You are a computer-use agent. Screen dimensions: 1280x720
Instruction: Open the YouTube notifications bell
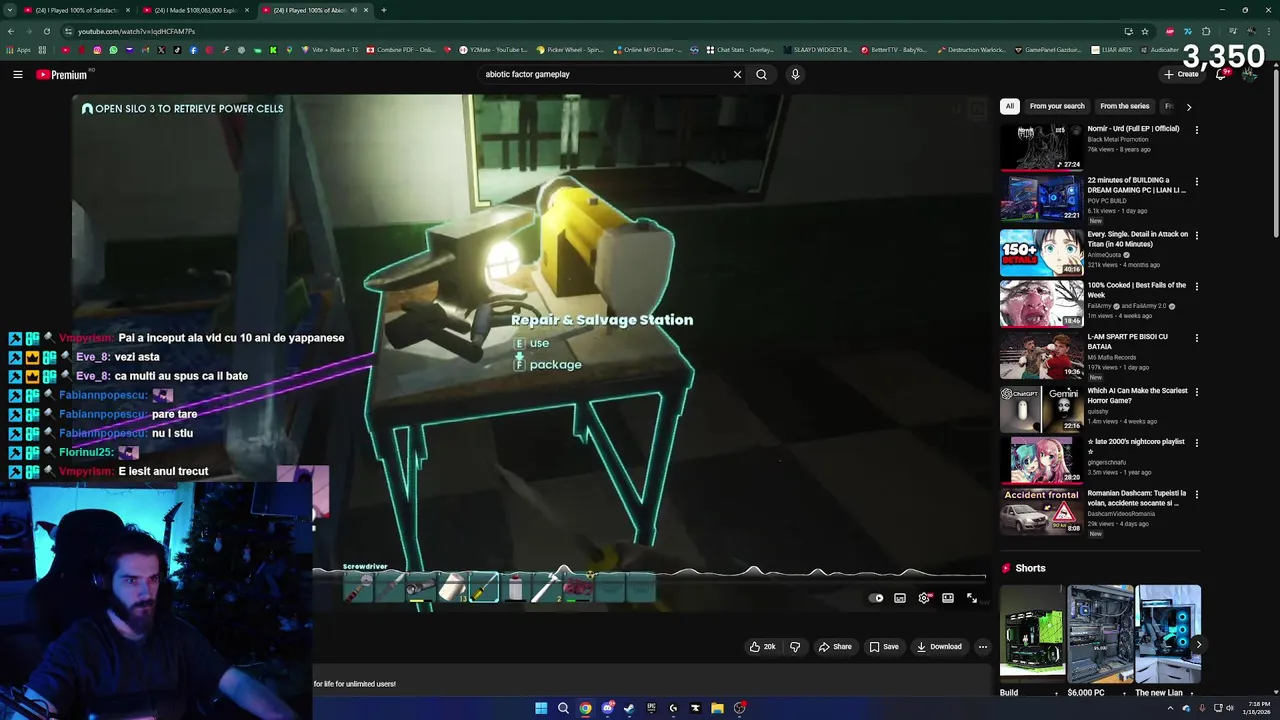pyautogui.click(x=1221, y=74)
